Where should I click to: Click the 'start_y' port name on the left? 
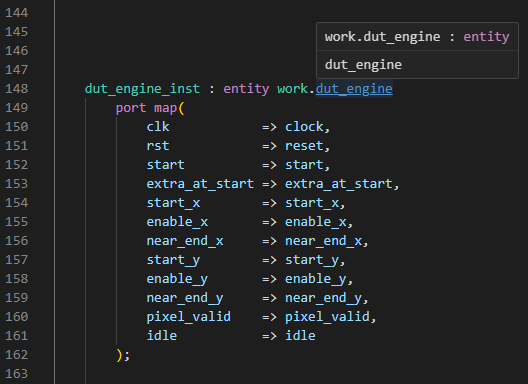click(x=173, y=260)
